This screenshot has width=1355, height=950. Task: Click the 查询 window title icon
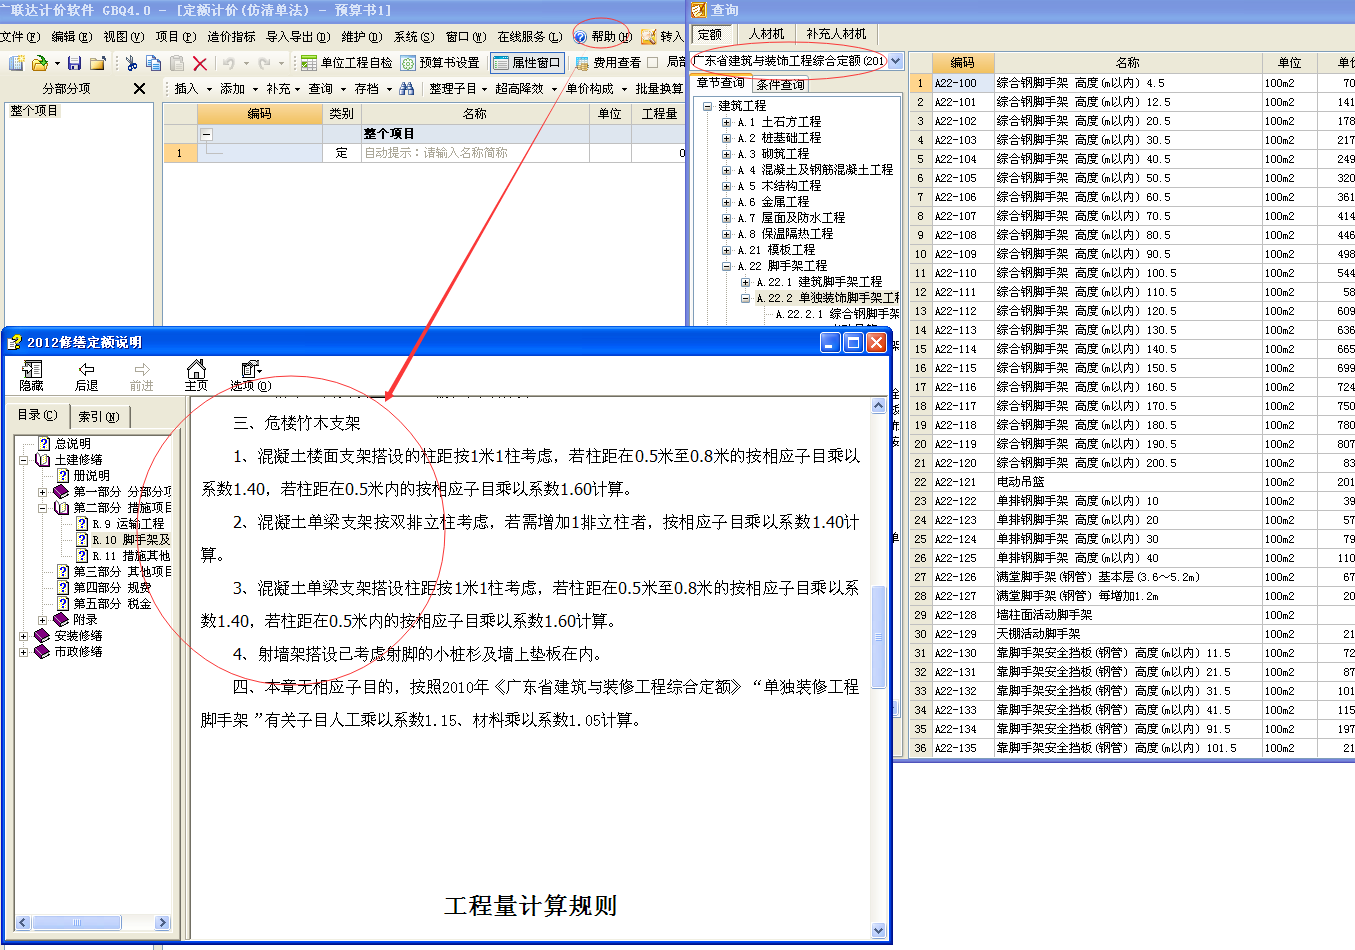[x=699, y=10]
